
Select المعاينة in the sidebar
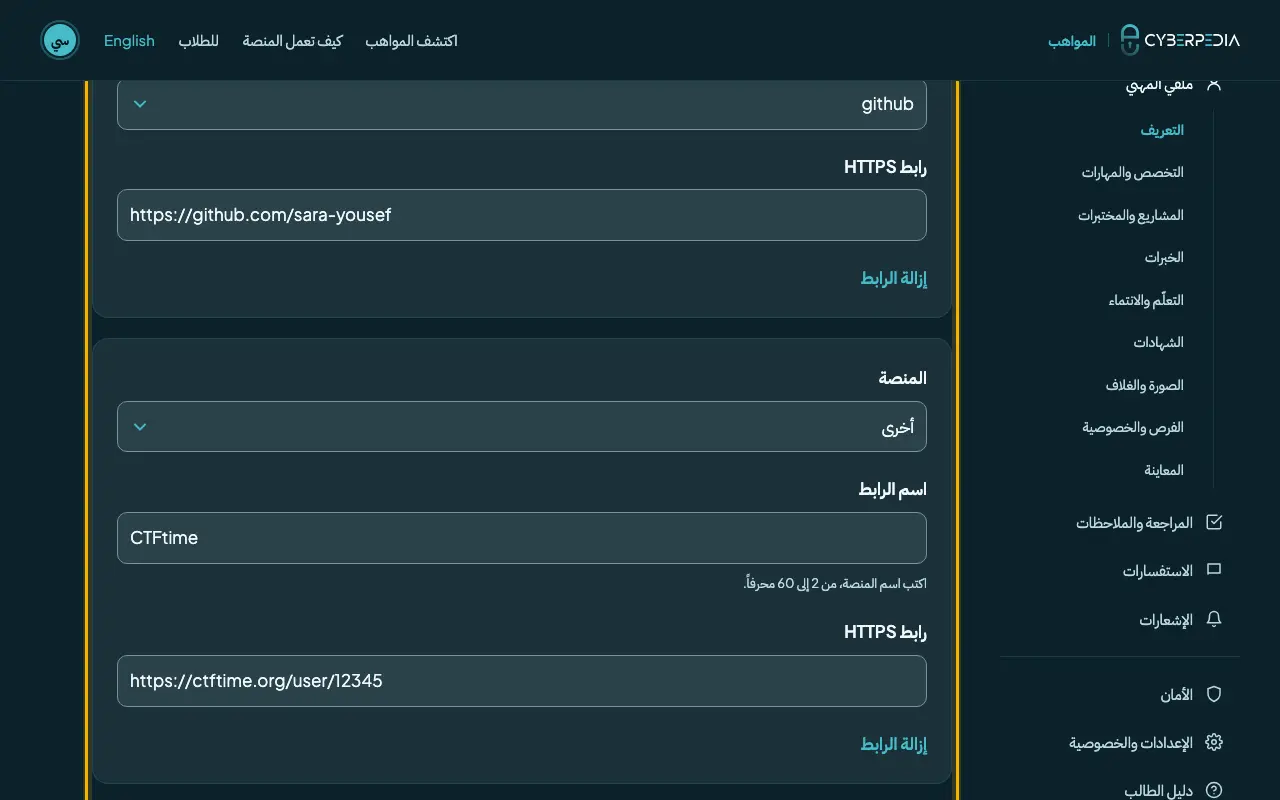(1165, 470)
